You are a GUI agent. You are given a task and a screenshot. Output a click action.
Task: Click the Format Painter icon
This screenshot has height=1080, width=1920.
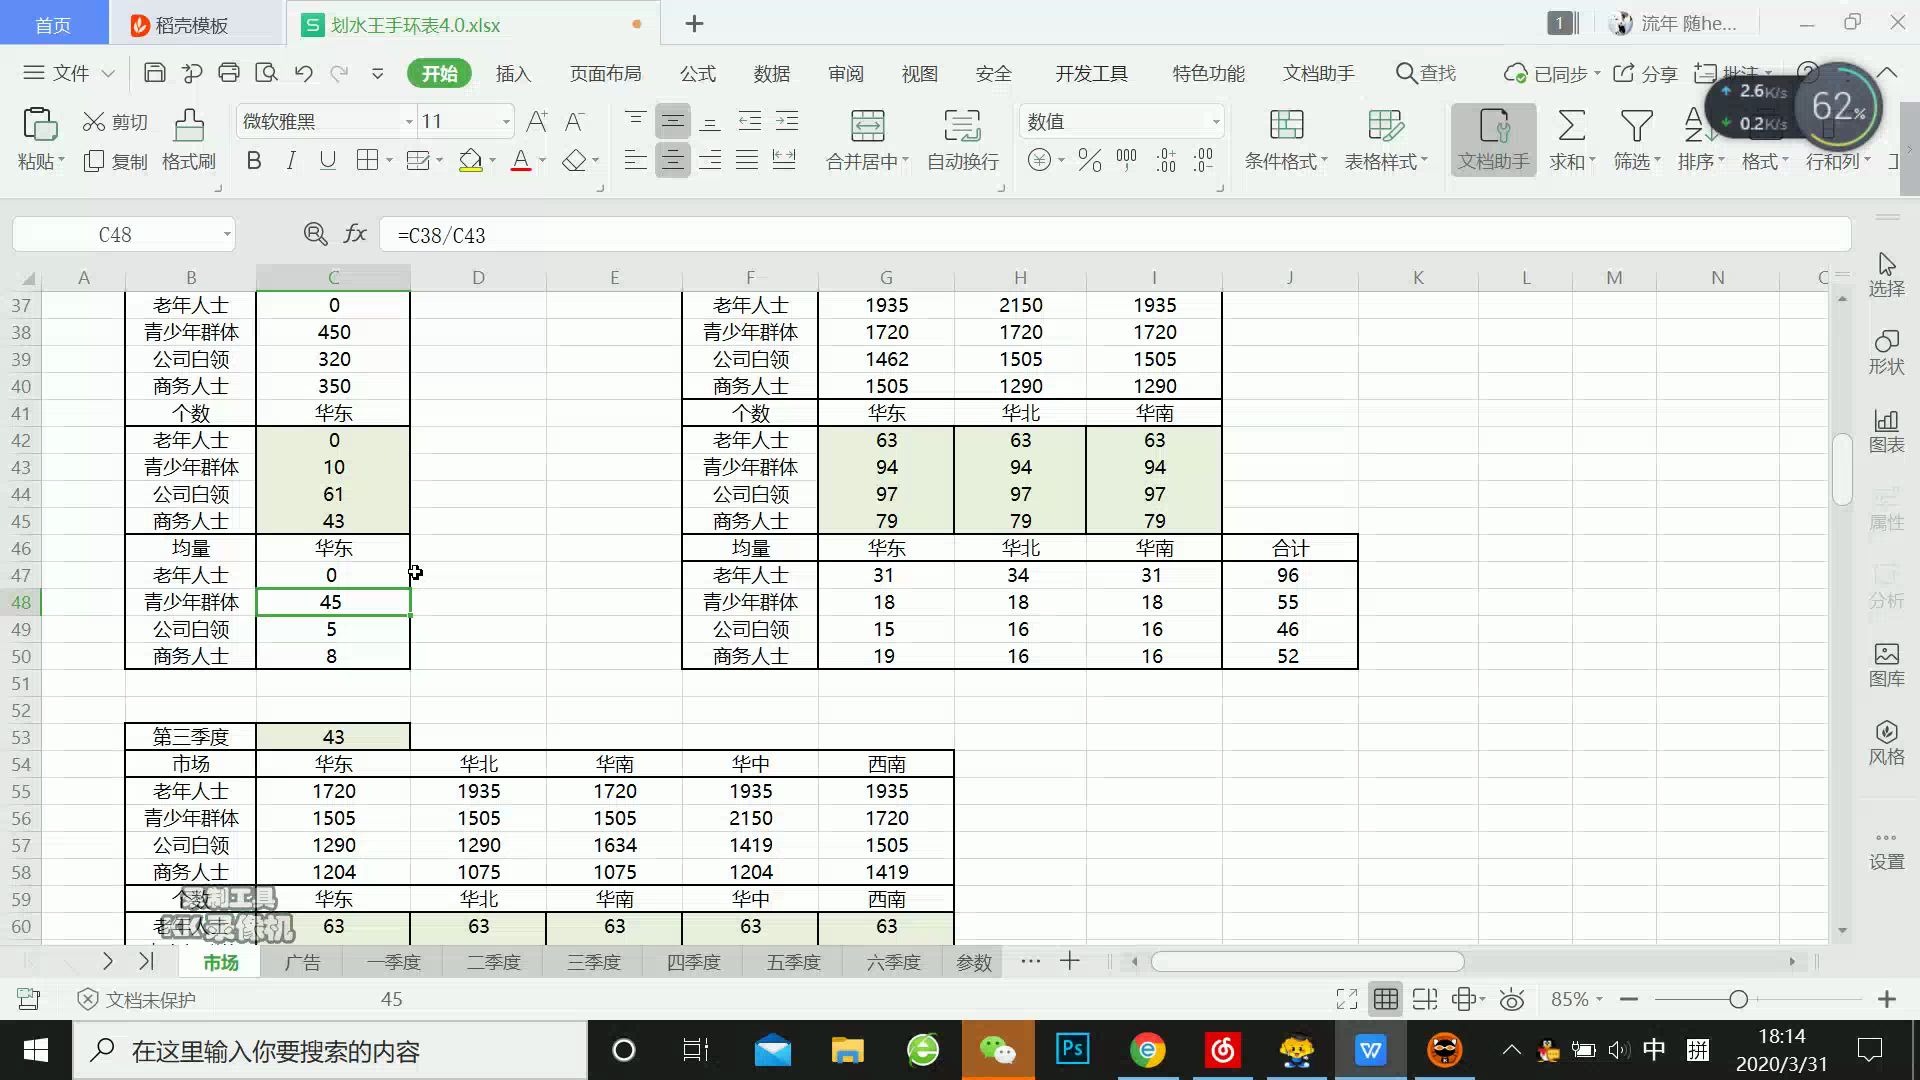click(188, 126)
